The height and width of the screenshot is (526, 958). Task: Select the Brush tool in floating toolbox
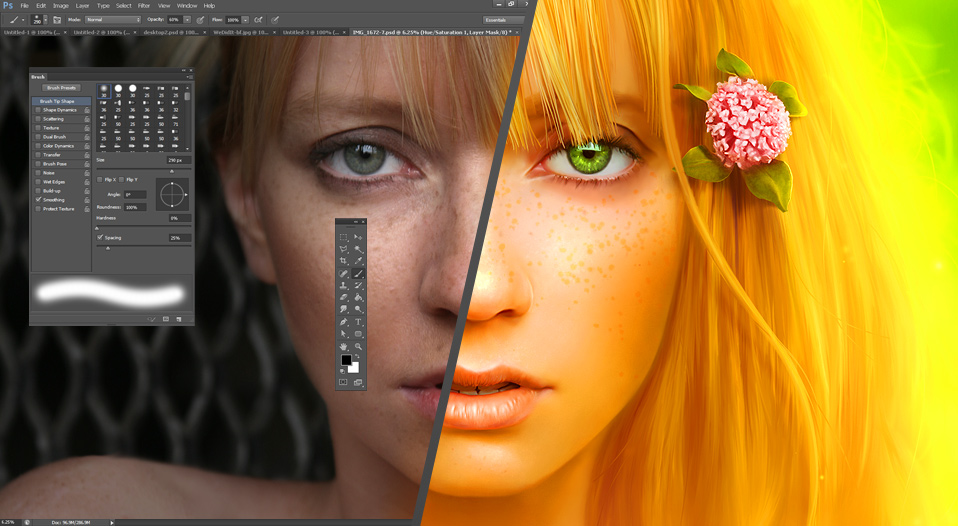358,273
